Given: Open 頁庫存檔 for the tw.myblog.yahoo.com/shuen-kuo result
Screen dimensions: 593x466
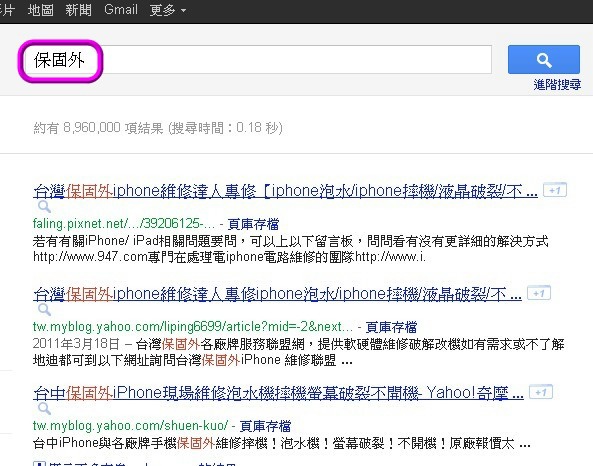Looking at the screenshot, I should pyautogui.click(x=265, y=426).
